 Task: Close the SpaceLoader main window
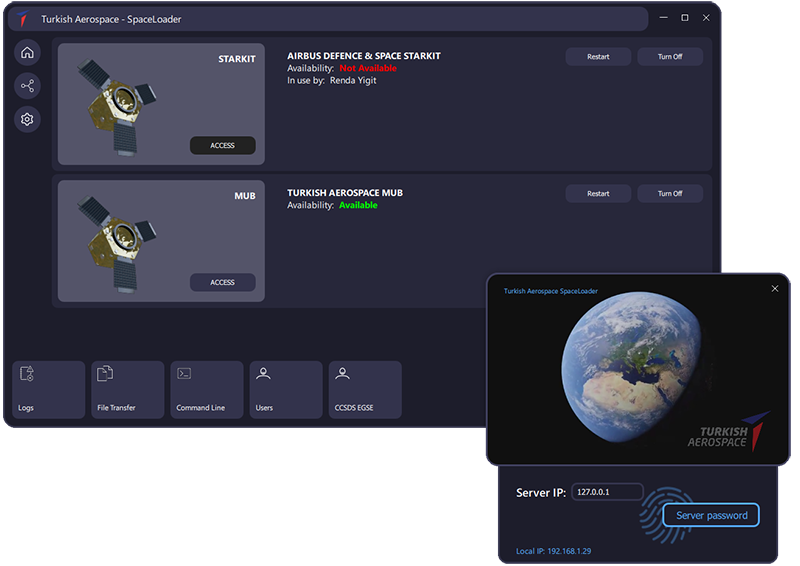click(706, 18)
